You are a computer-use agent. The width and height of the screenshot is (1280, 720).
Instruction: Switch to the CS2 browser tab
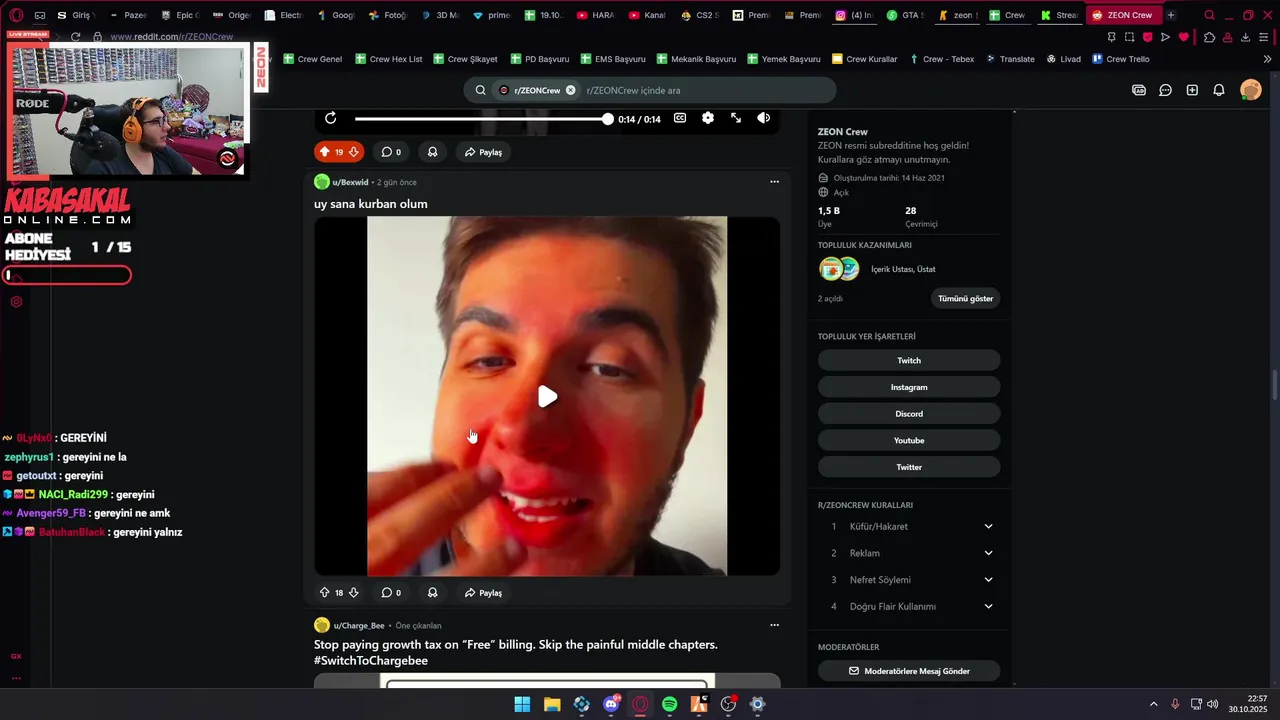699,15
